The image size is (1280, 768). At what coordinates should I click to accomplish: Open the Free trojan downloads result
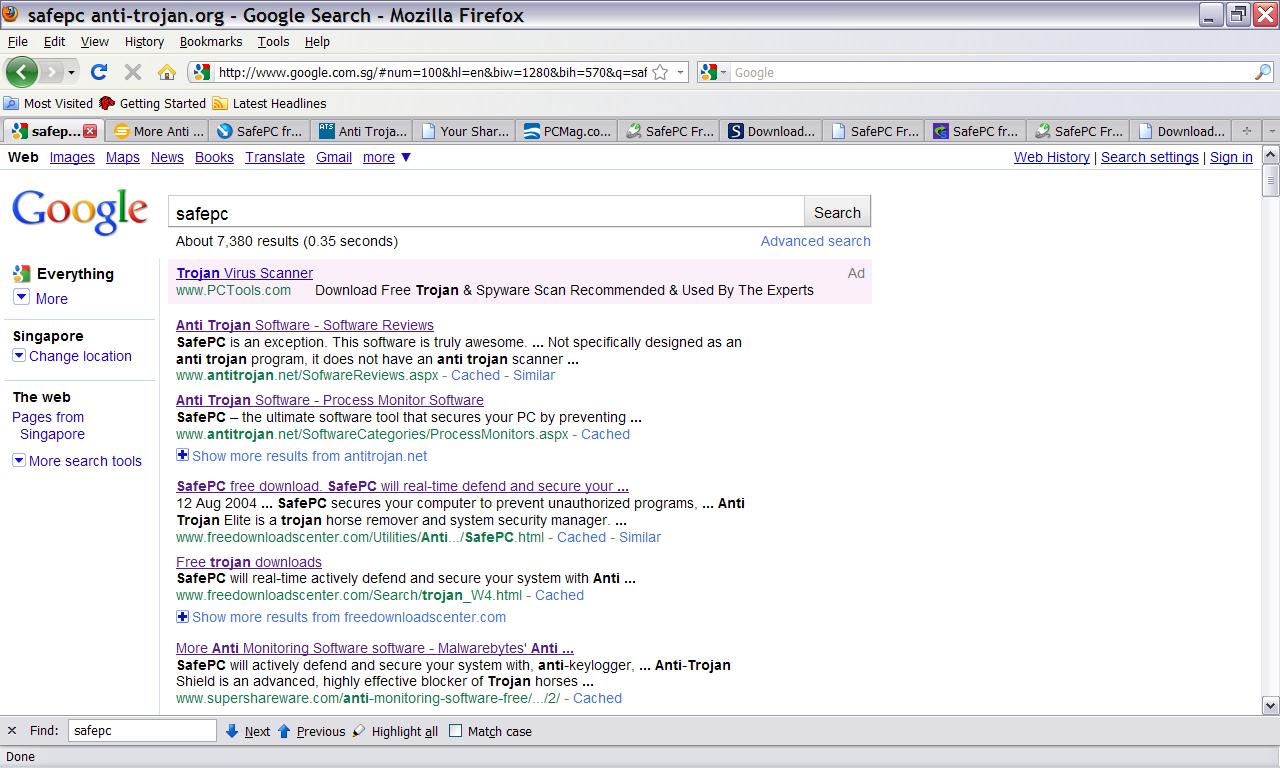tap(249, 562)
